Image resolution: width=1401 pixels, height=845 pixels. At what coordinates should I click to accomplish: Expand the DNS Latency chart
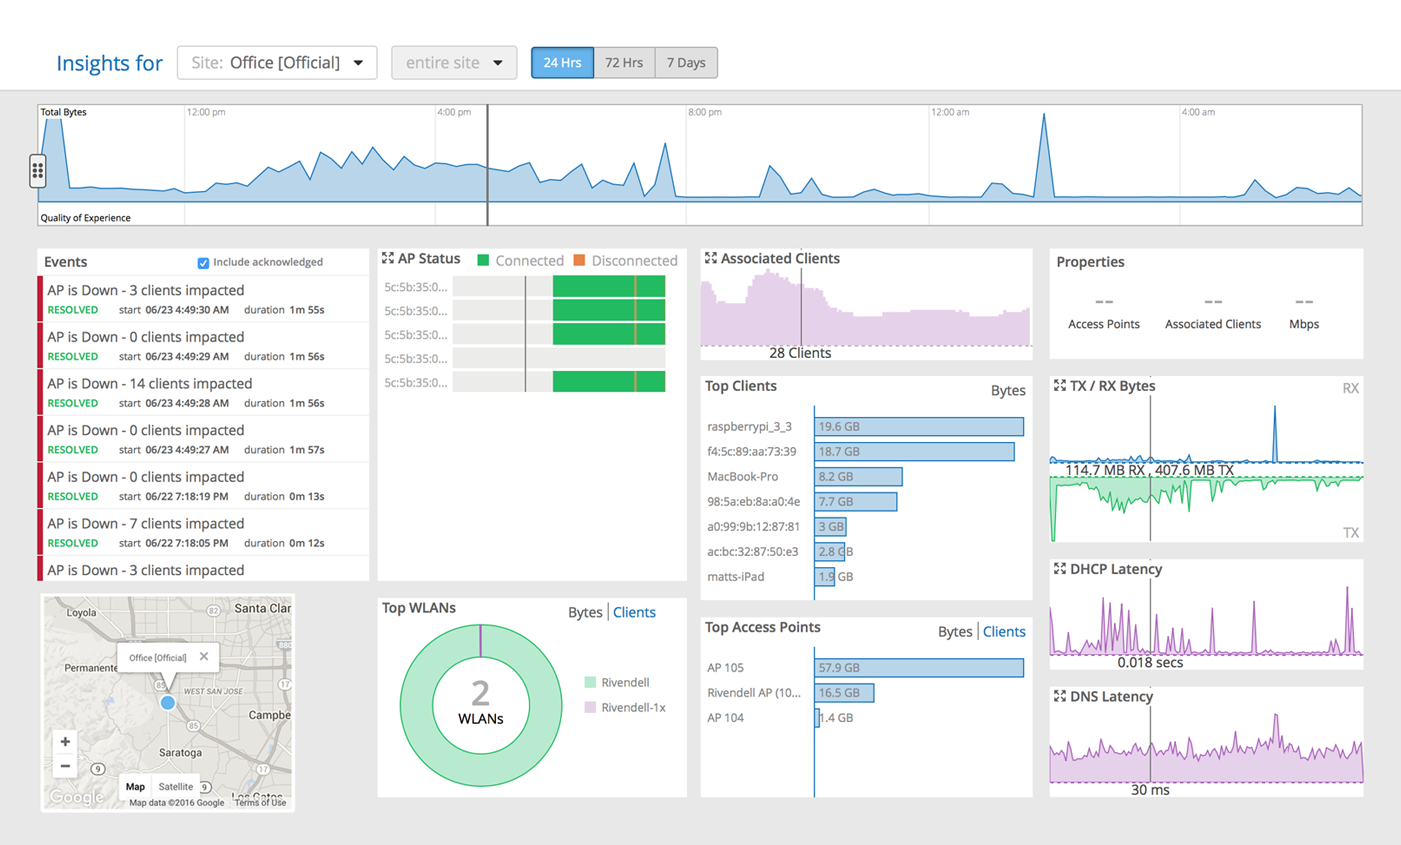point(1060,697)
